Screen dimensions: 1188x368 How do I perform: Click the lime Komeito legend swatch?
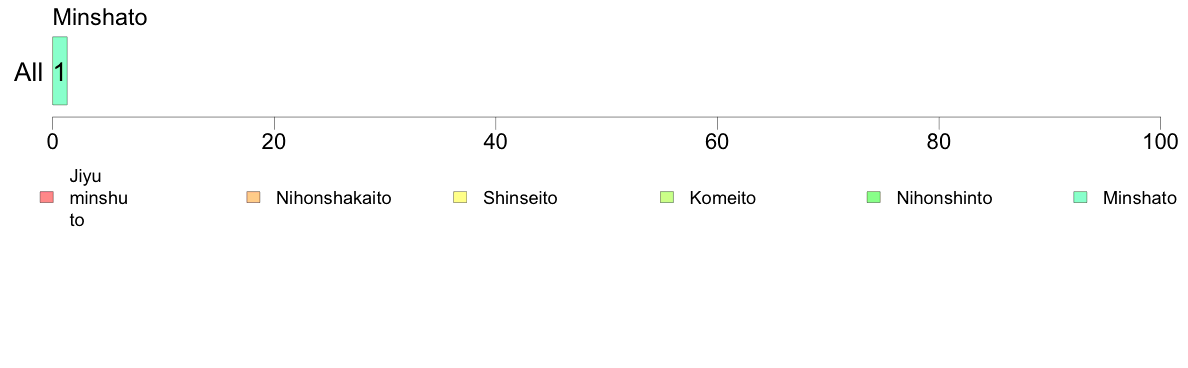[667, 198]
